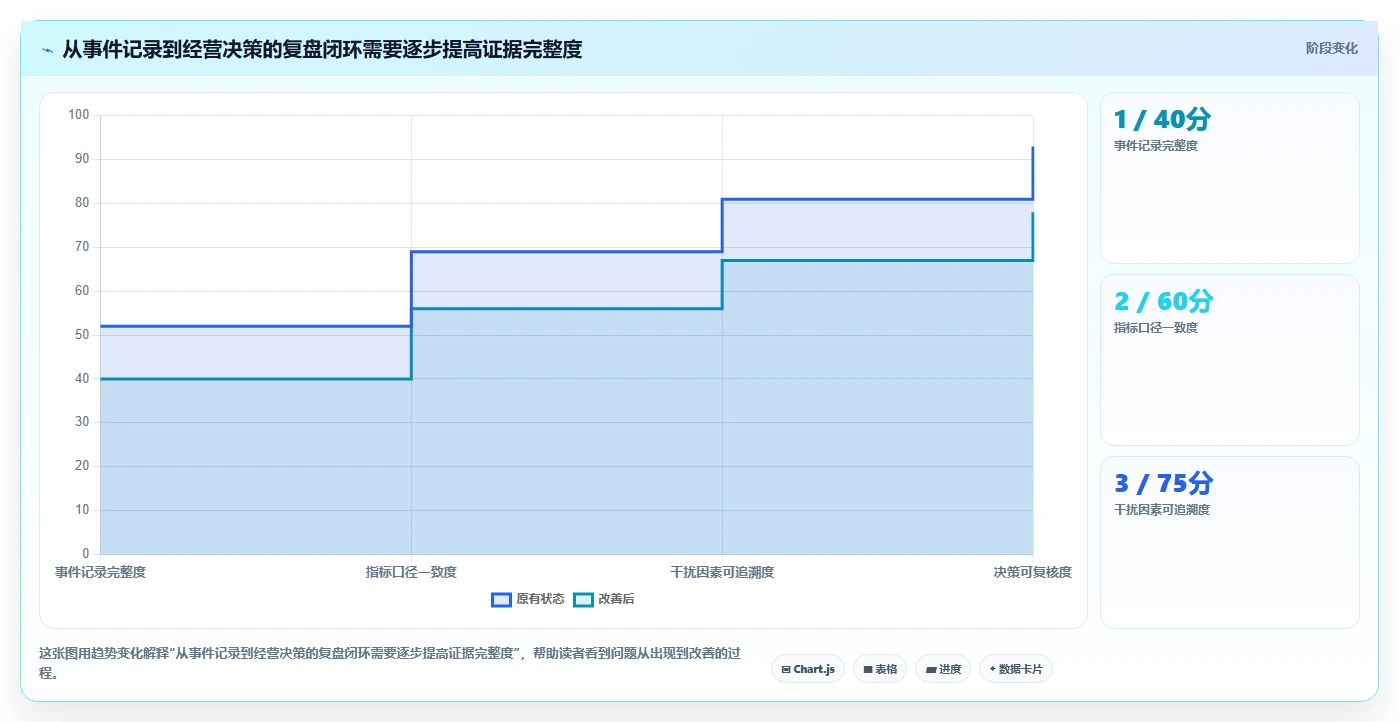Click the Chart.js chip icon
This screenshot has height=722, width=1399.
point(786,669)
